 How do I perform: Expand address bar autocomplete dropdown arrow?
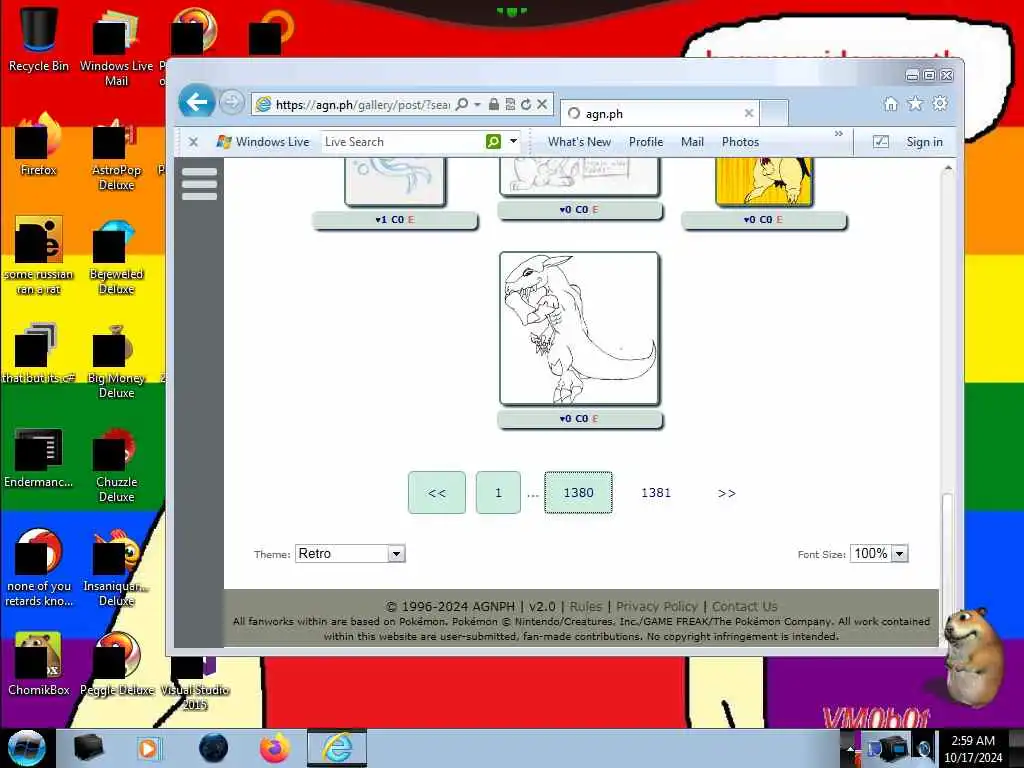(x=477, y=104)
